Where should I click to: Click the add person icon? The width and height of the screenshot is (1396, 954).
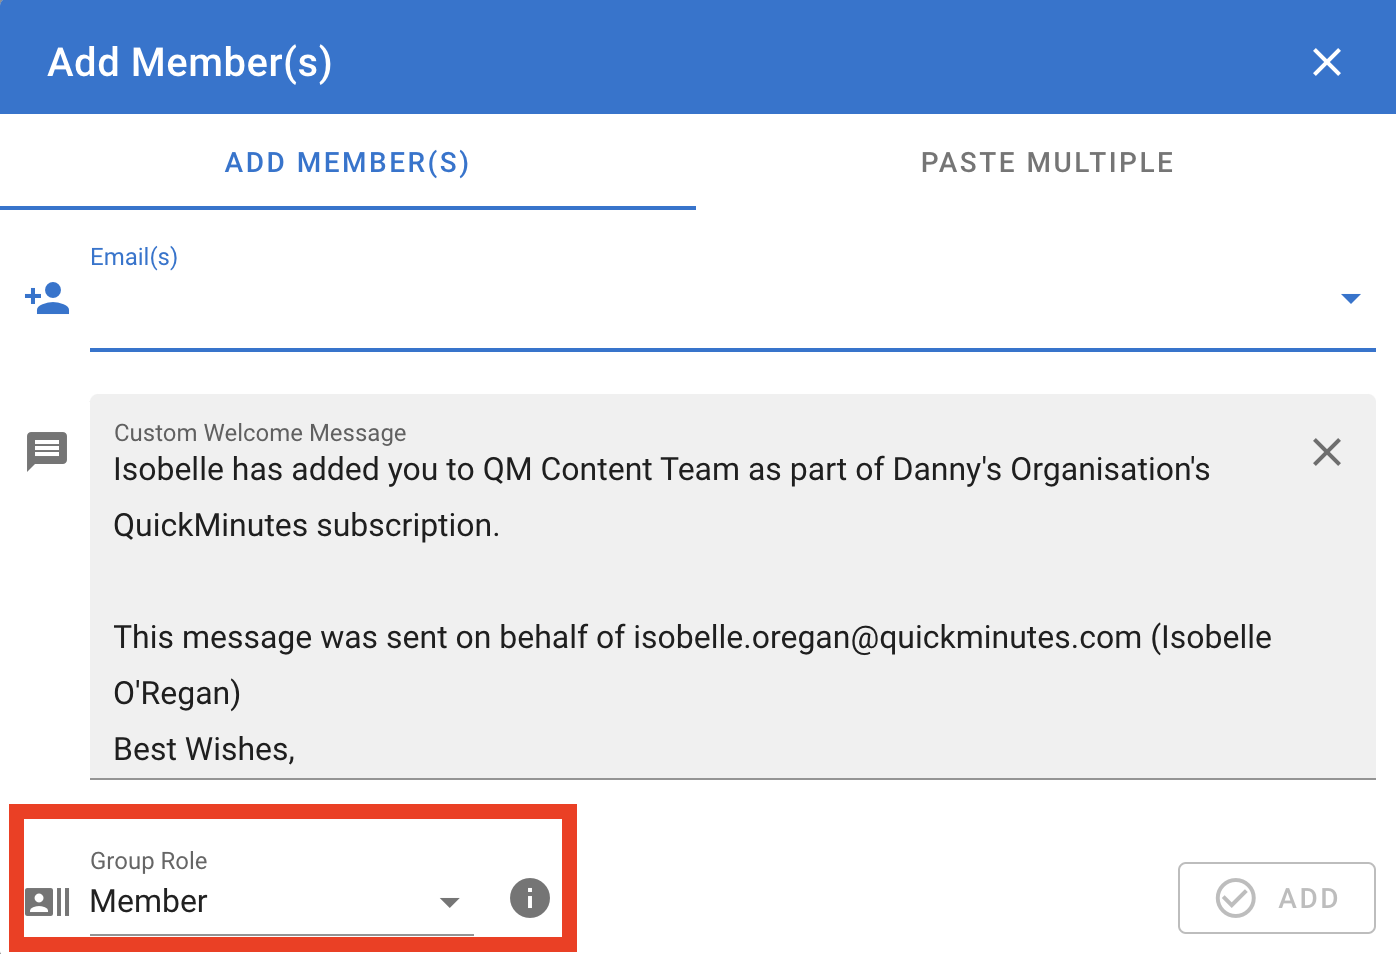[47, 298]
